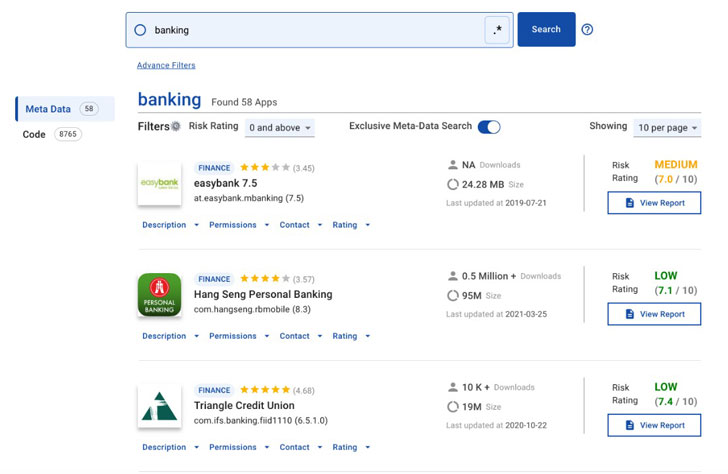Expand Permissions for Hang Seng Personal Banking
This screenshot has width=728, height=474.
[239, 336]
